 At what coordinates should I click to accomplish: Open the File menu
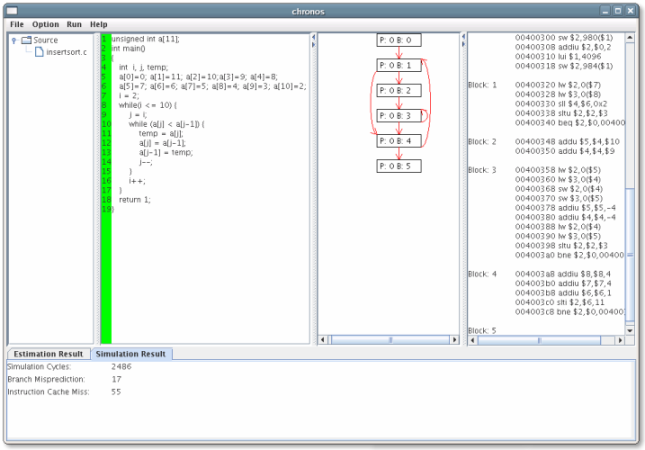pyautogui.click(x=17, y=24)
